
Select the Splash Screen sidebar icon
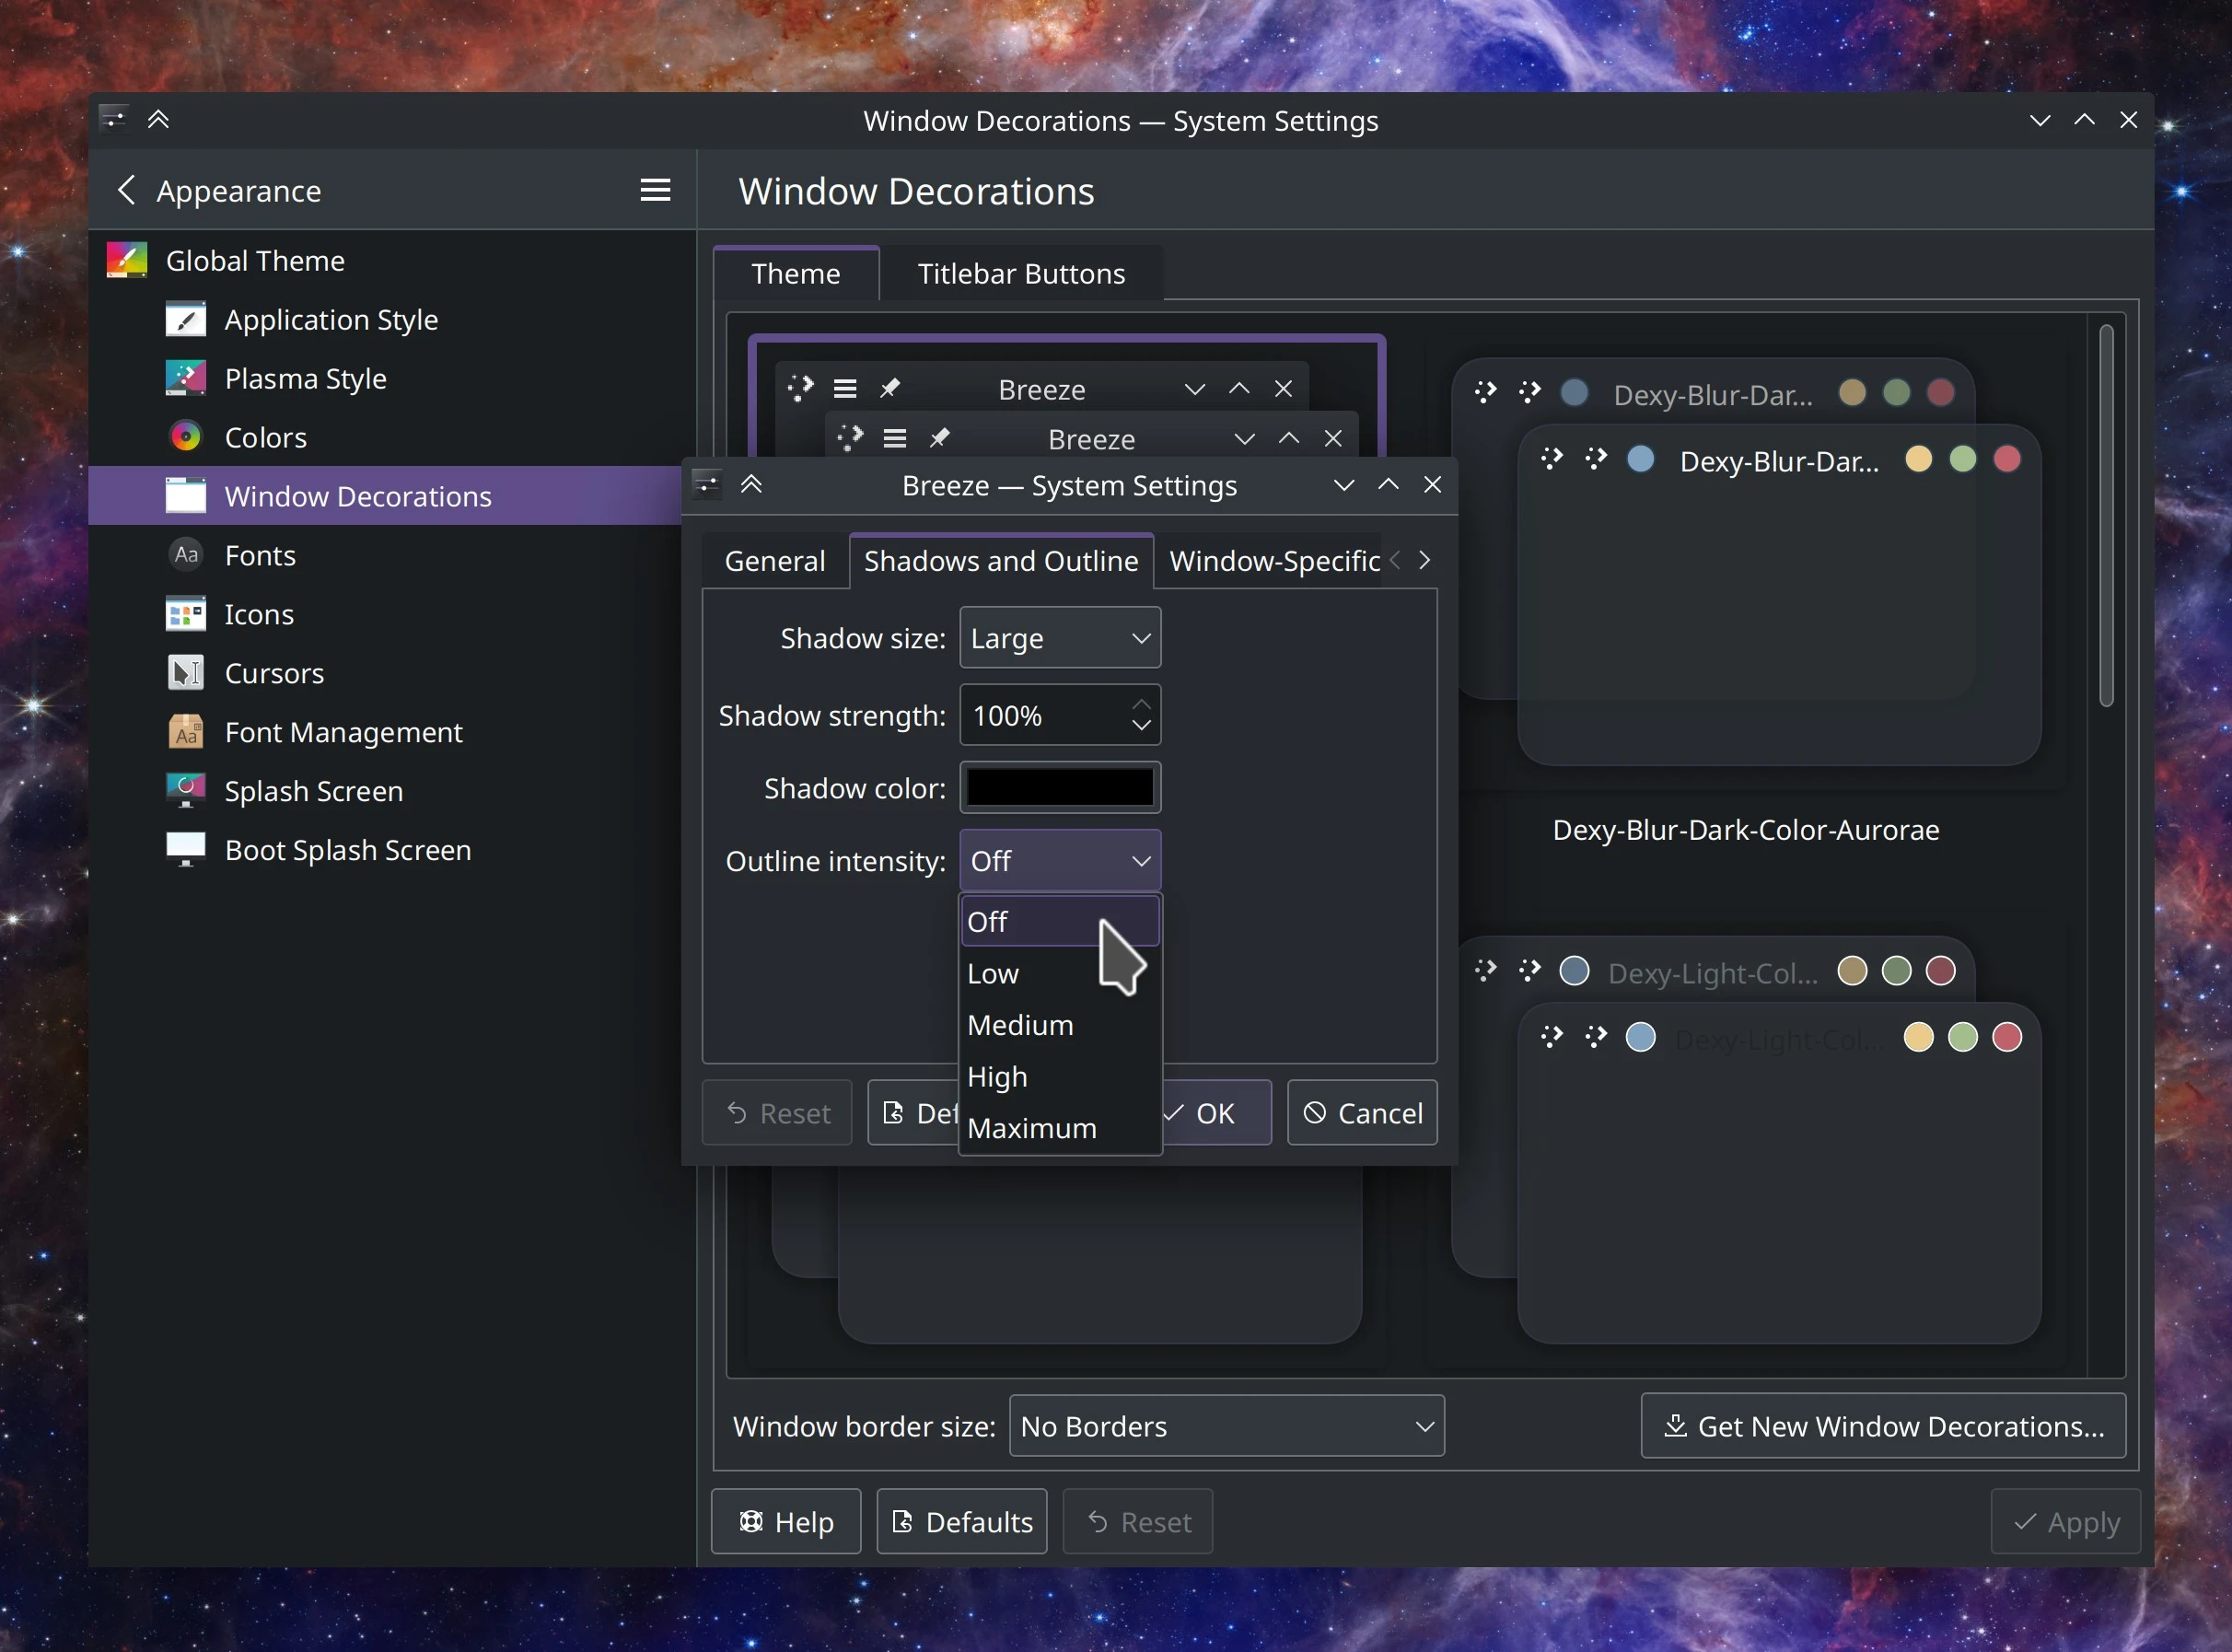[186, 790]
